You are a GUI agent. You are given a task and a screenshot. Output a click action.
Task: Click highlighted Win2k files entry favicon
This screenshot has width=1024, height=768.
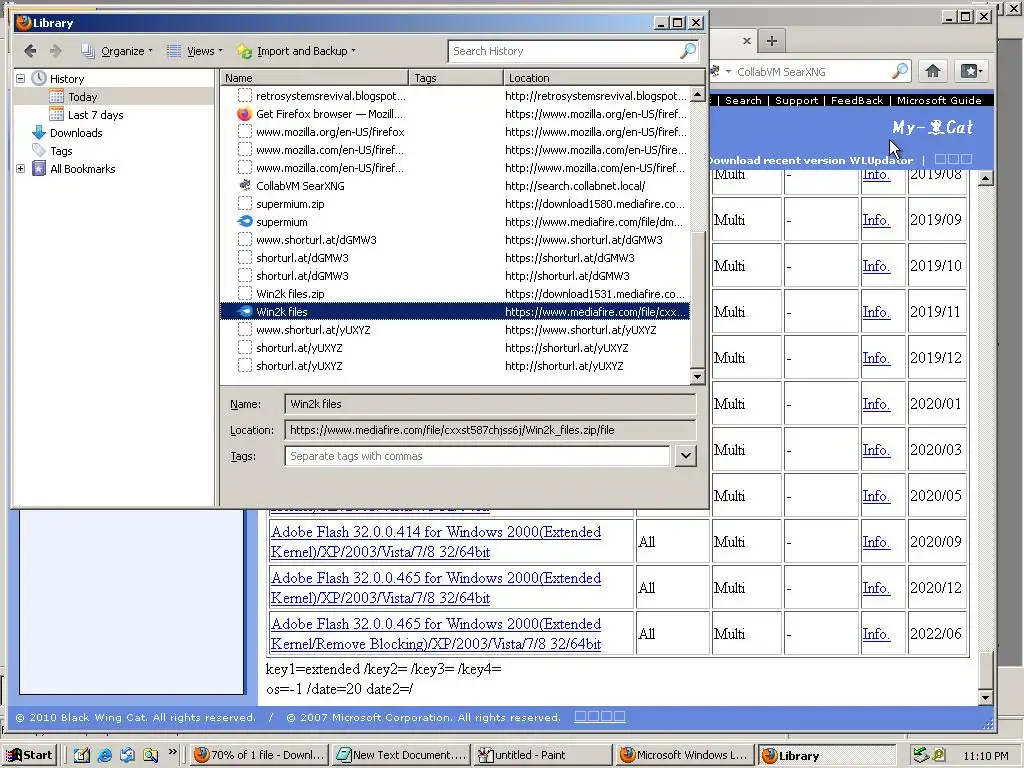(x=244, y=312)
